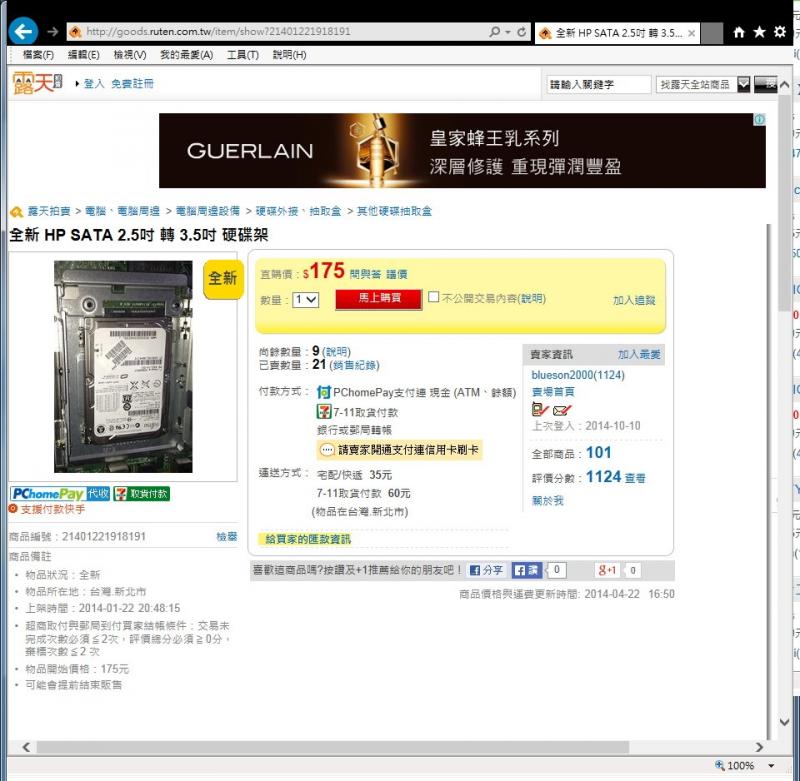Open a new tab with the blank tab button
Screen dimensions: 800x781
pos(712,33)
